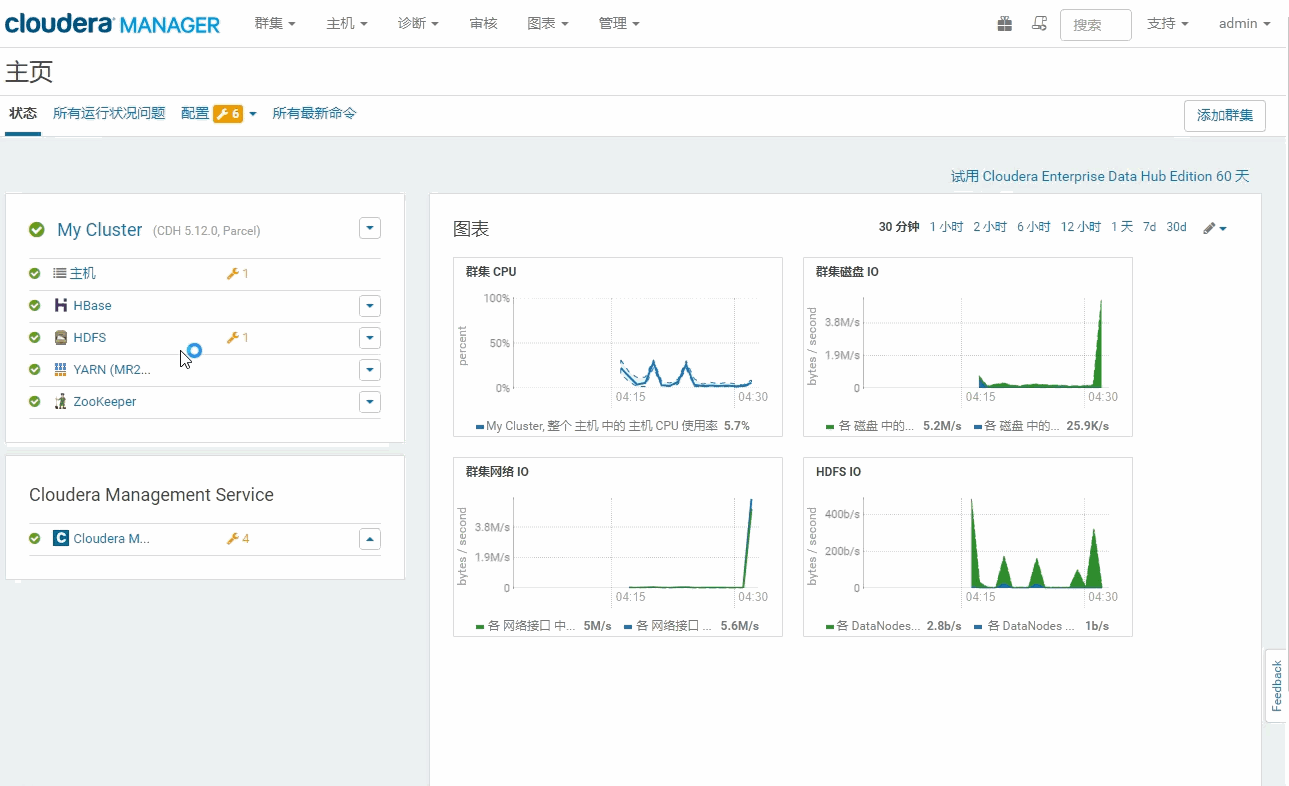This screenshot has width=1289, height=786.
Task: Click the Enterprise Data Hub trial link
Action: (x=1100, y=176)
